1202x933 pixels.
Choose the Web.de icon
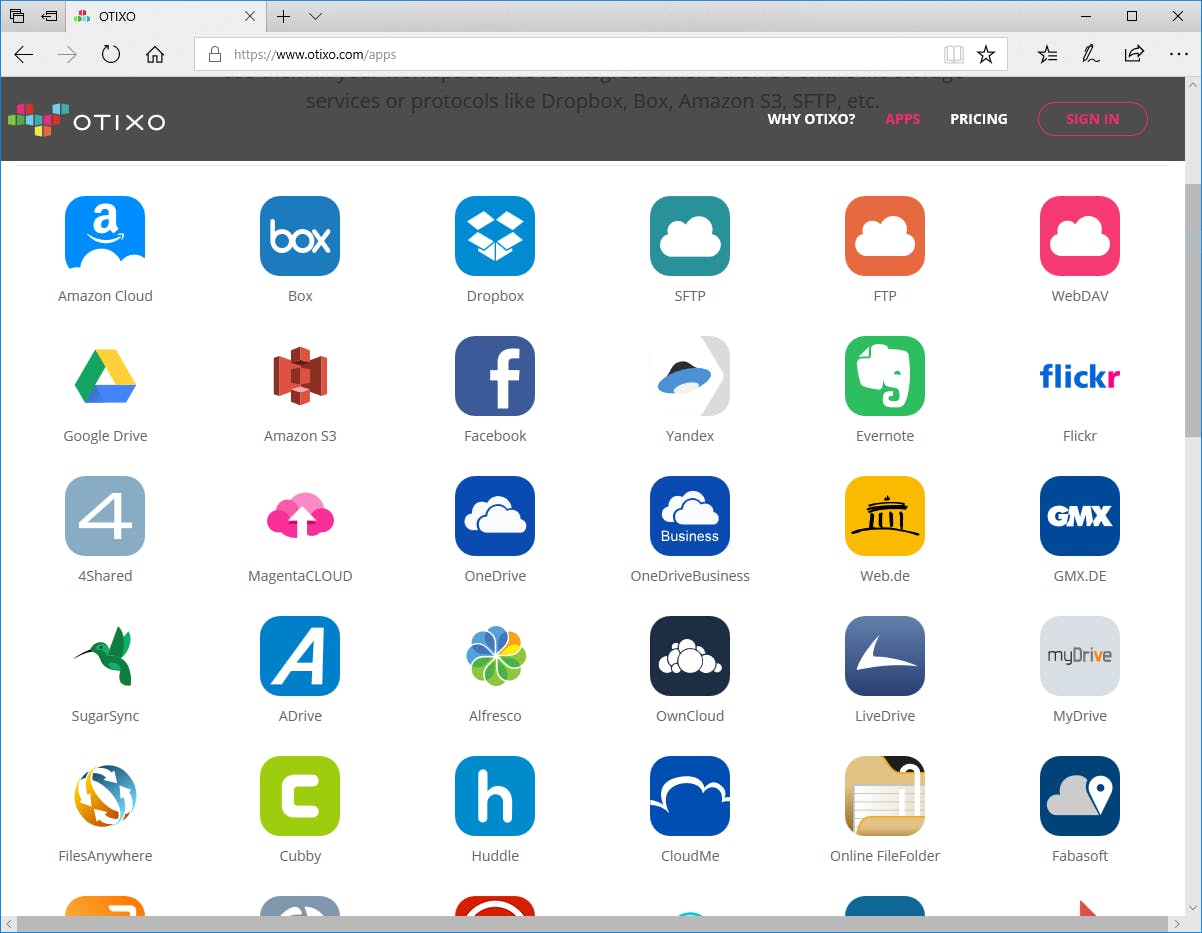(x=885, y=516)
